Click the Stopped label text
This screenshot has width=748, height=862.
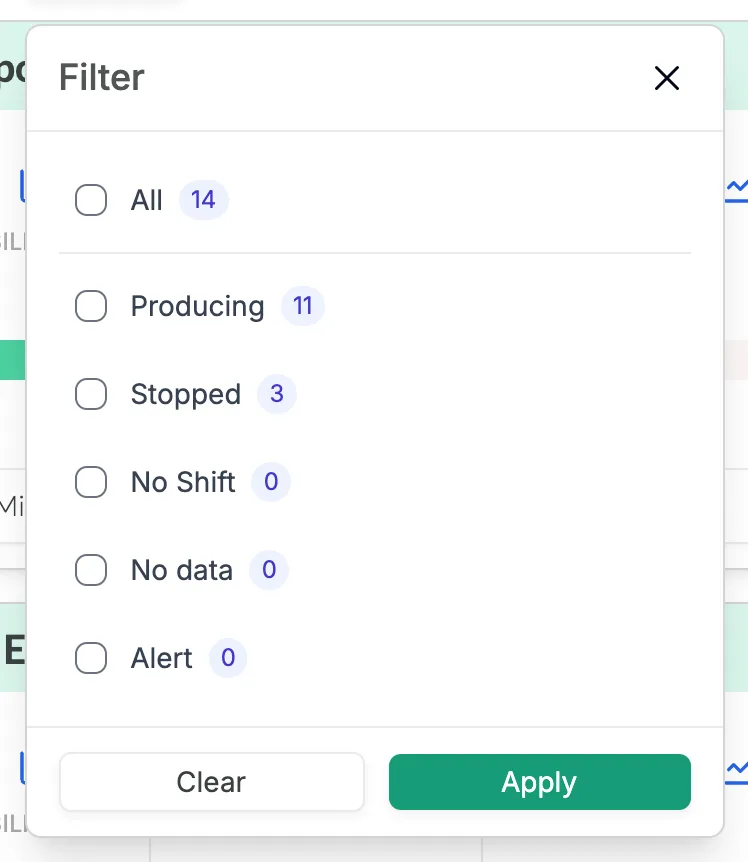[x=186, y=394]
